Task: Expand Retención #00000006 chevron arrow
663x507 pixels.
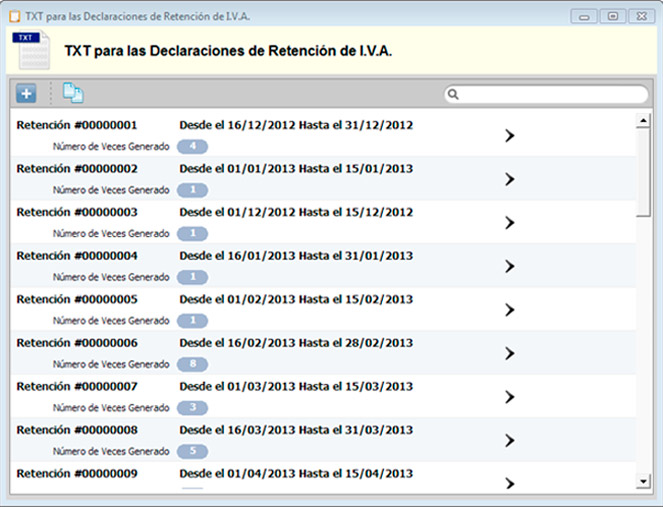Action: point(509,353)
